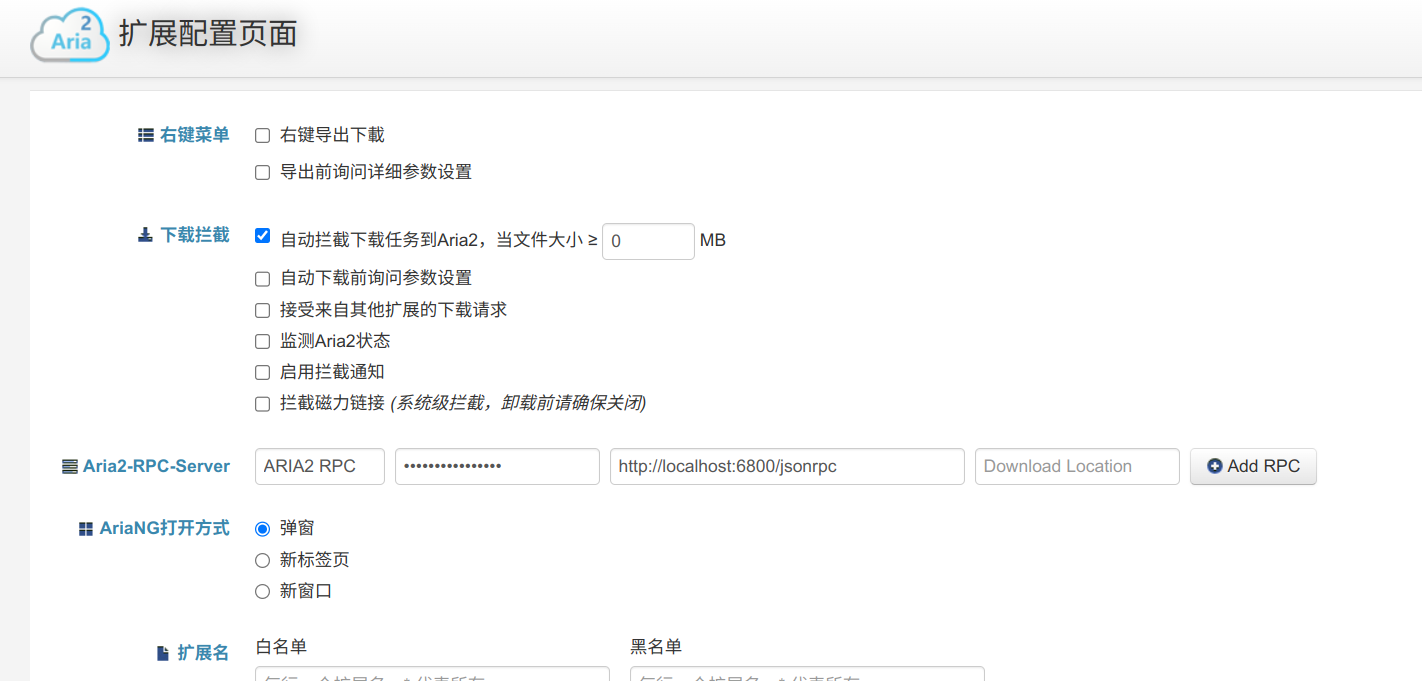
Task: Click the 黑名单 textarea
Action: pos(807,674)
